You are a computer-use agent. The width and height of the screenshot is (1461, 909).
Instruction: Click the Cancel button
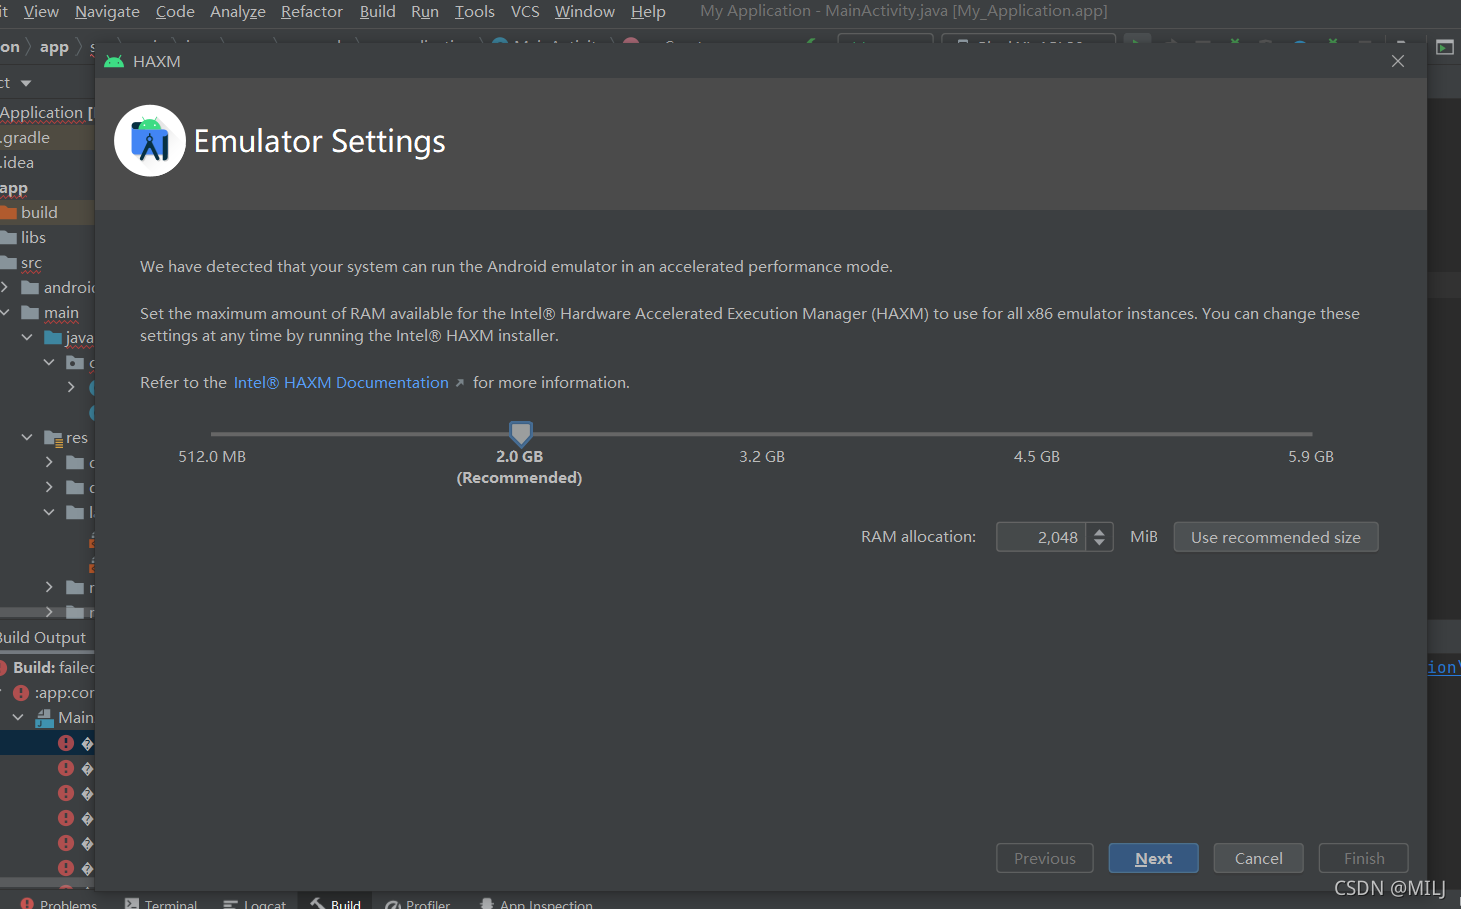click(x=1258, y=858)
